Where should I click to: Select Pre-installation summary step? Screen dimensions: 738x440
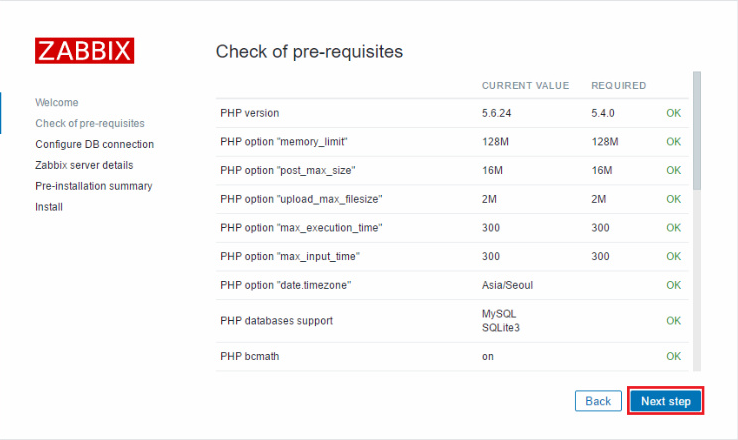pyautogui.click(x=94, y=186)
